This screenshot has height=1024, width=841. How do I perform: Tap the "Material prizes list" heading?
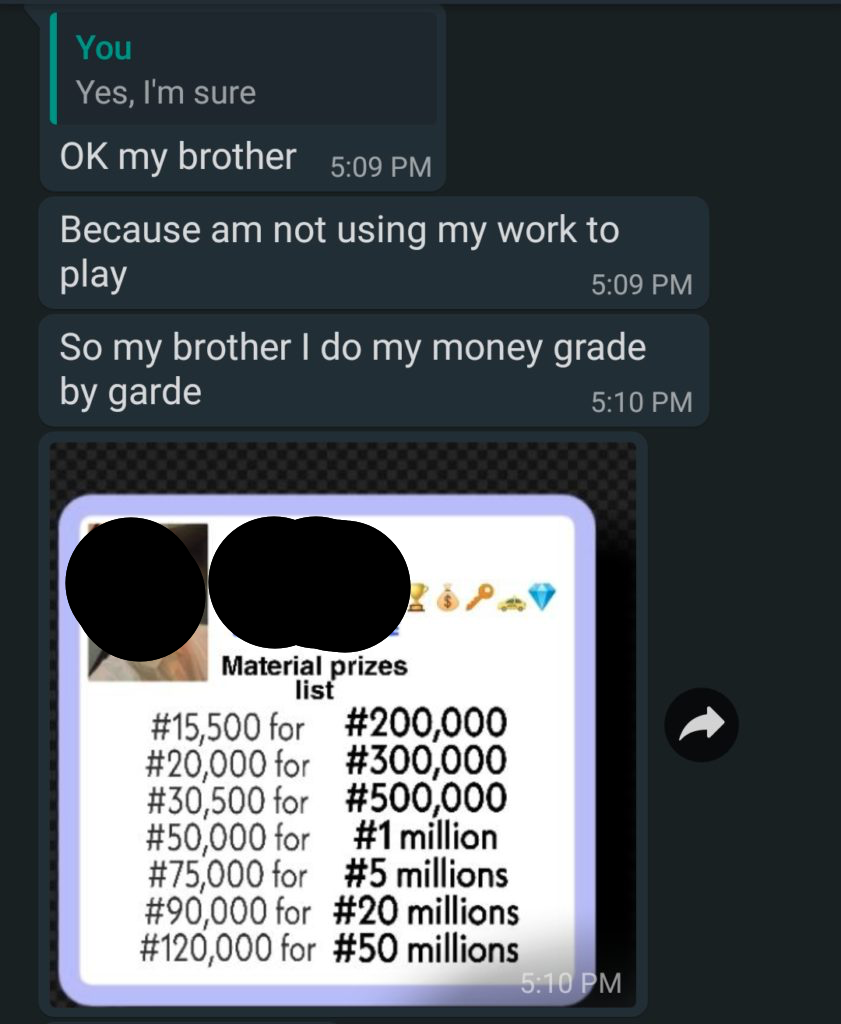click(x=314, y=677)
